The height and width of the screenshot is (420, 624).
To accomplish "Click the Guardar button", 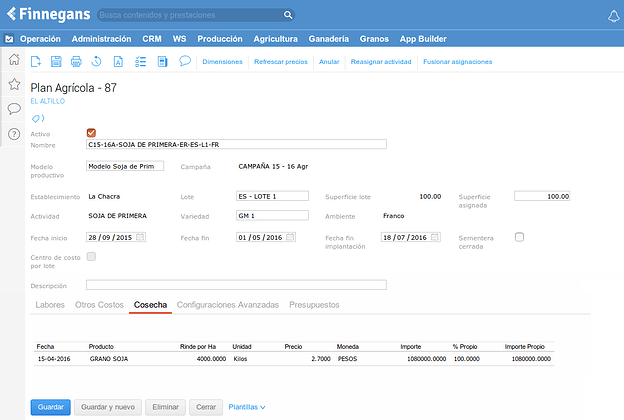I will coord(50,407).
